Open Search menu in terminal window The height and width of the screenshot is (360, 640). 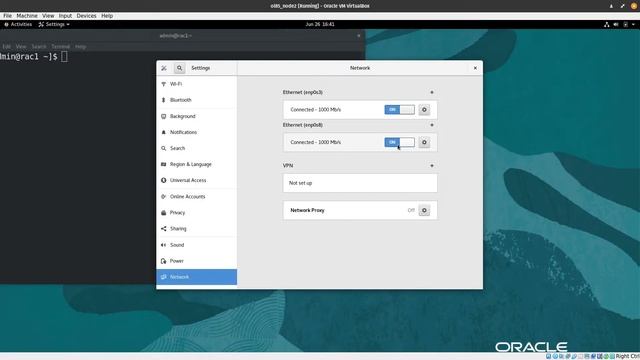coord(39,47)
